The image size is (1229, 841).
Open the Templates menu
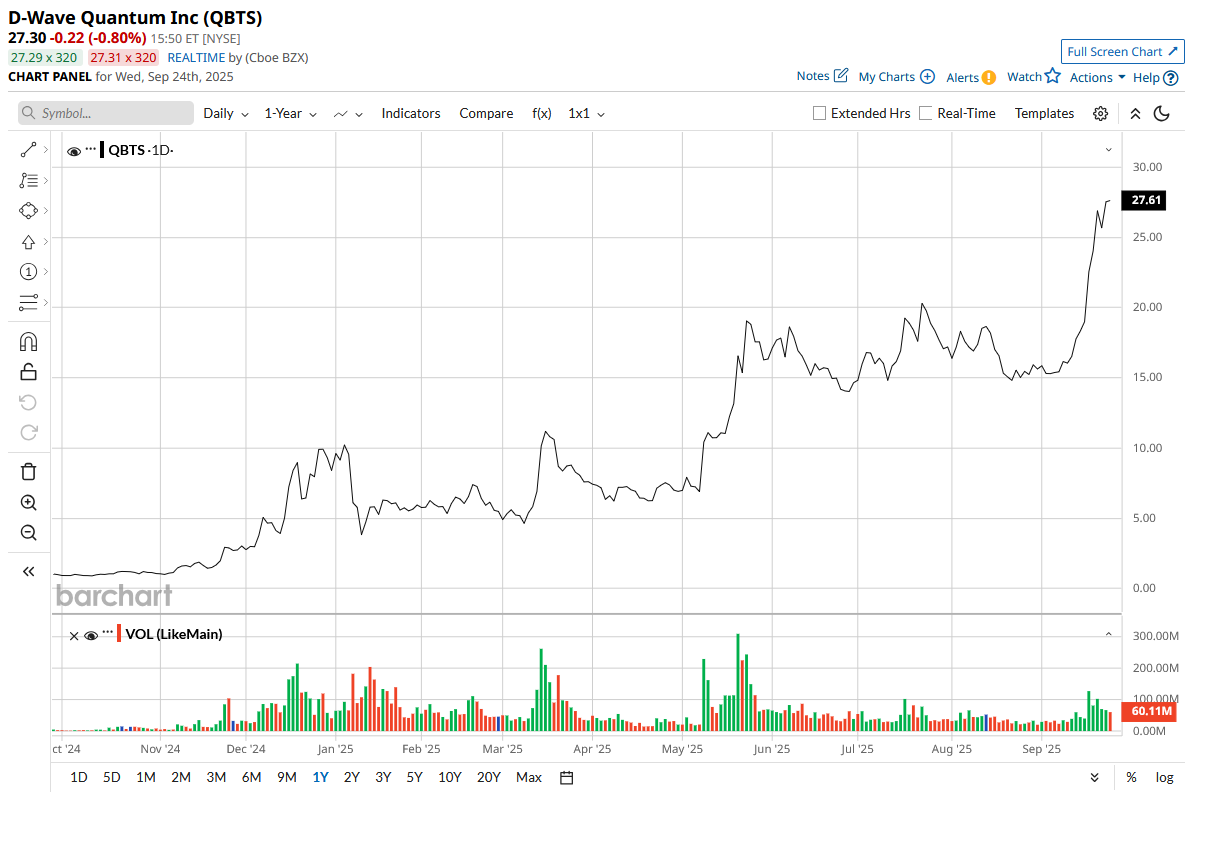[1044, 114]
